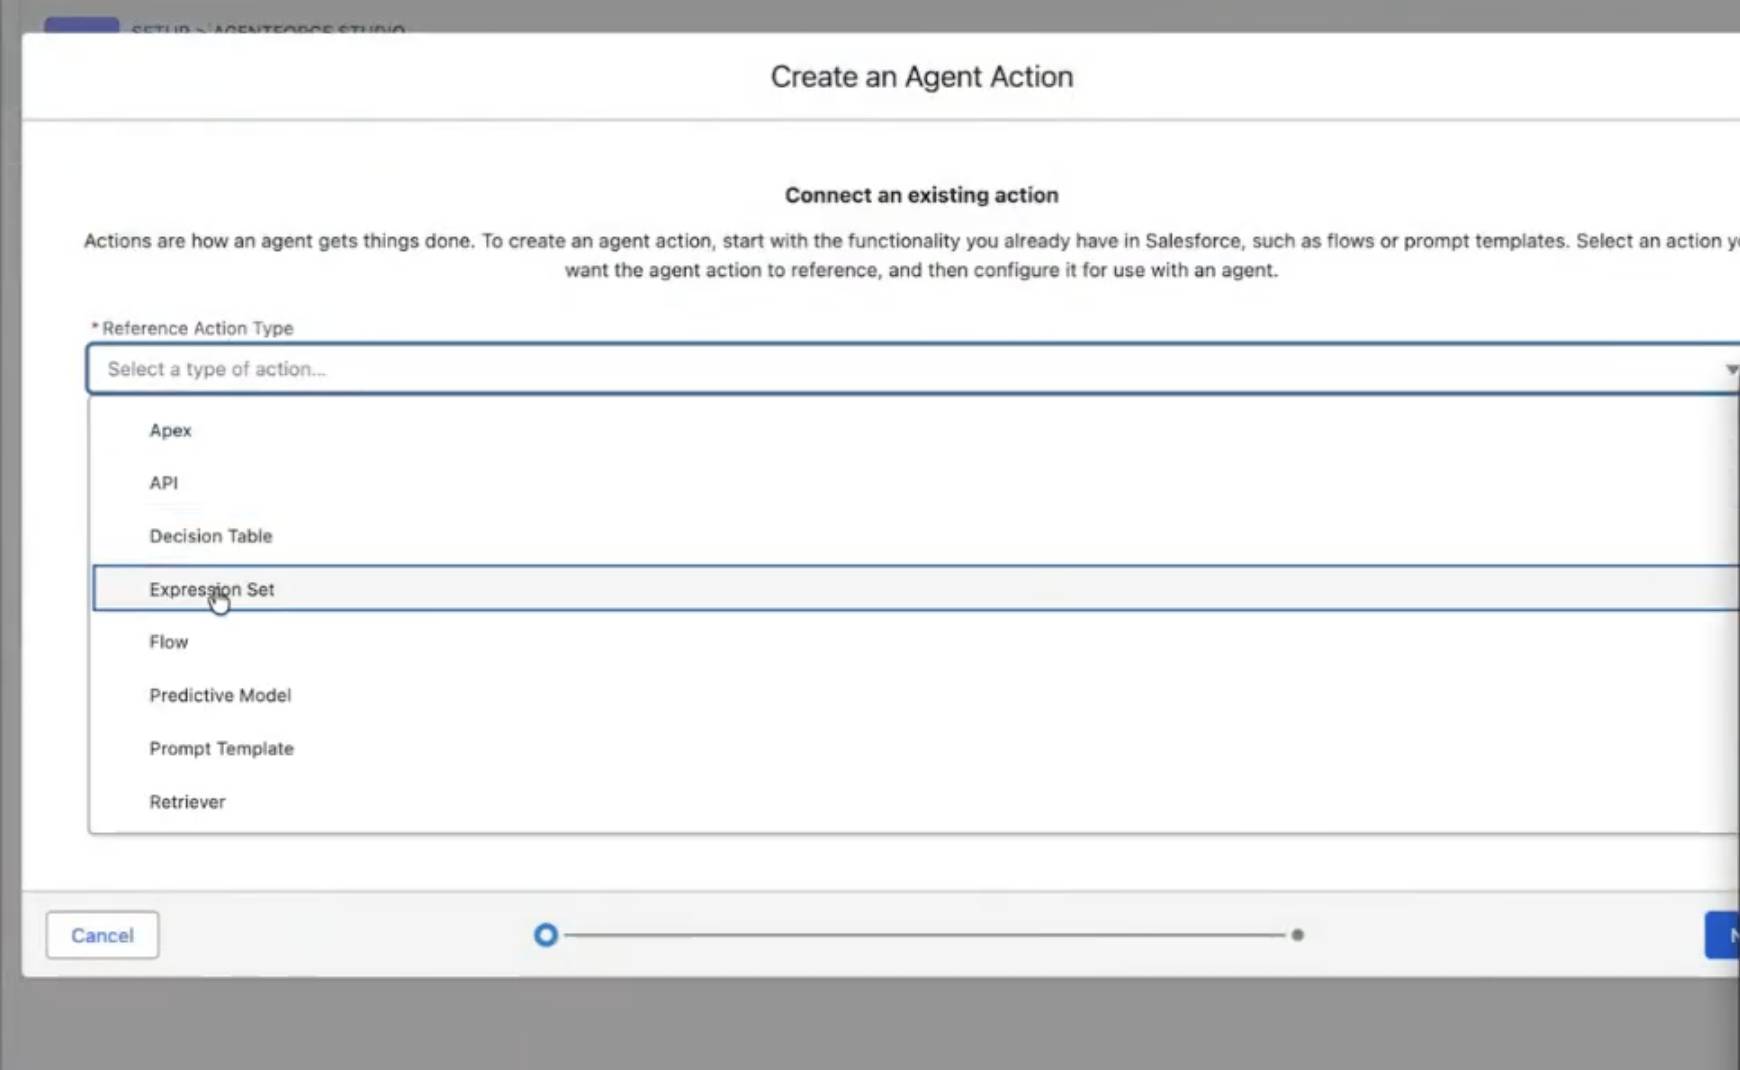Viewport: 1740px width, 1070px height.
Task: Click the first step indicator in the progress bar
Action: coord(546,935)
